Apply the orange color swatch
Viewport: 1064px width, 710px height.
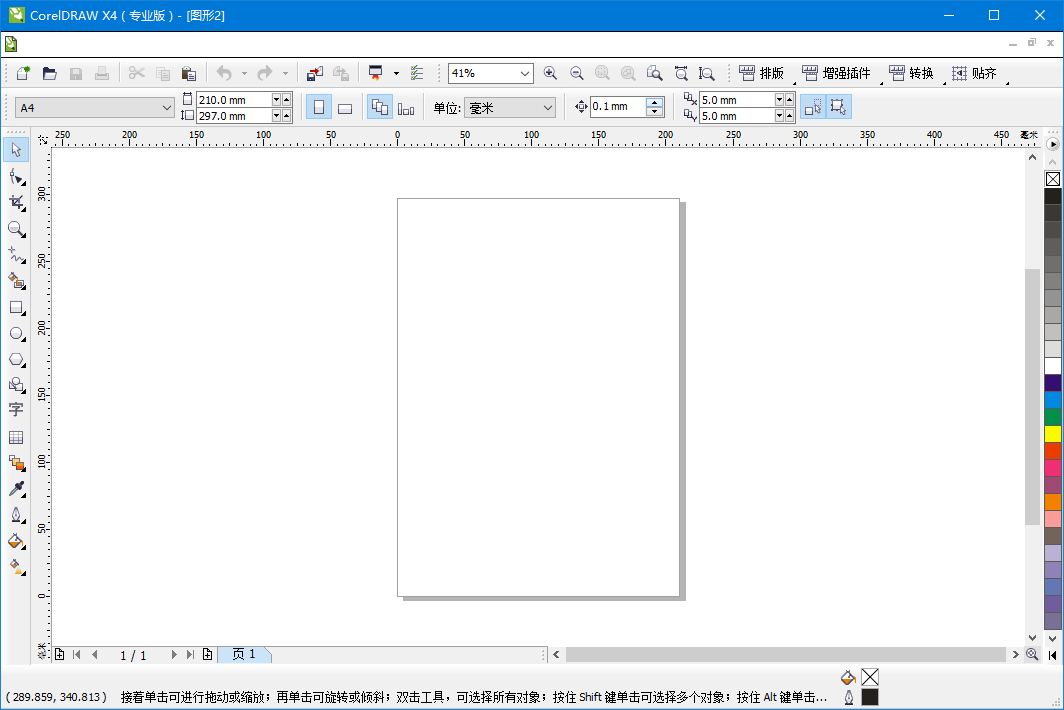(x=1052, y=502)
